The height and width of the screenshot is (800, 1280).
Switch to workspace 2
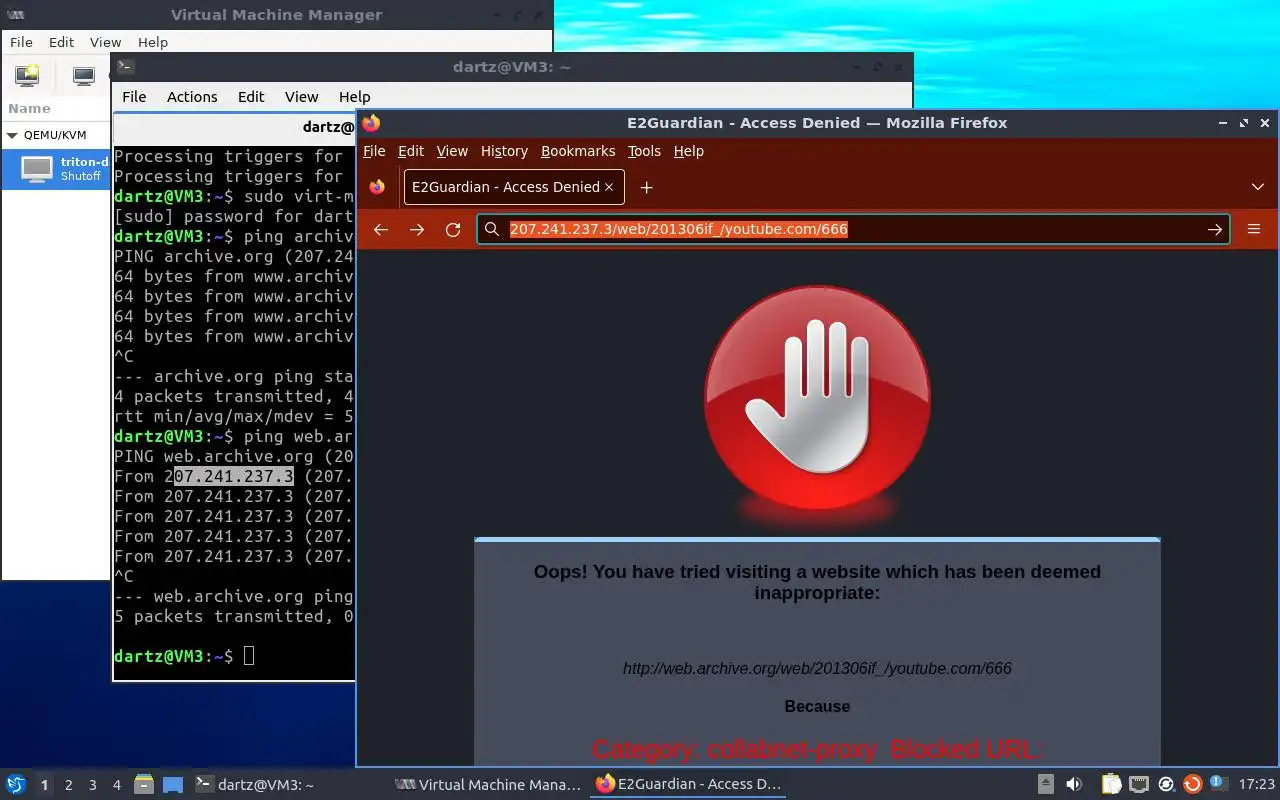(x=69, y=785)
